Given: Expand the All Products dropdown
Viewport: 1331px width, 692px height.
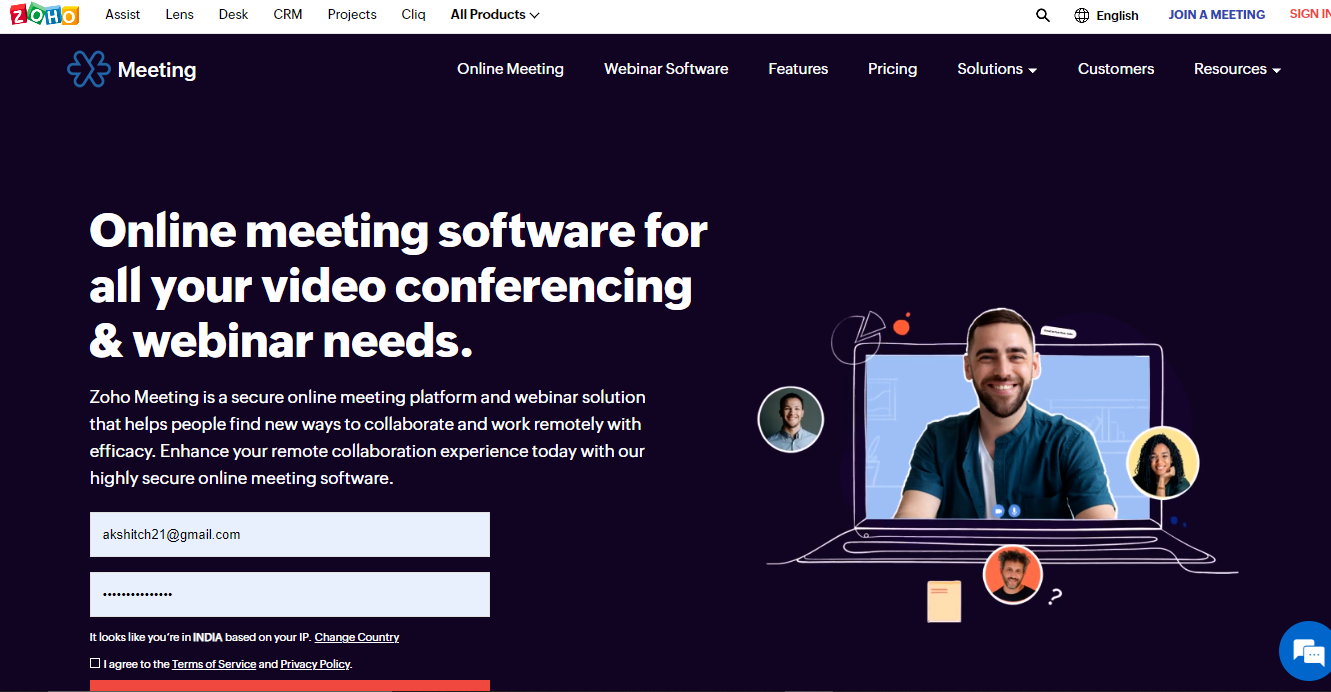Looking at the screenshot, I should [495, 15].
